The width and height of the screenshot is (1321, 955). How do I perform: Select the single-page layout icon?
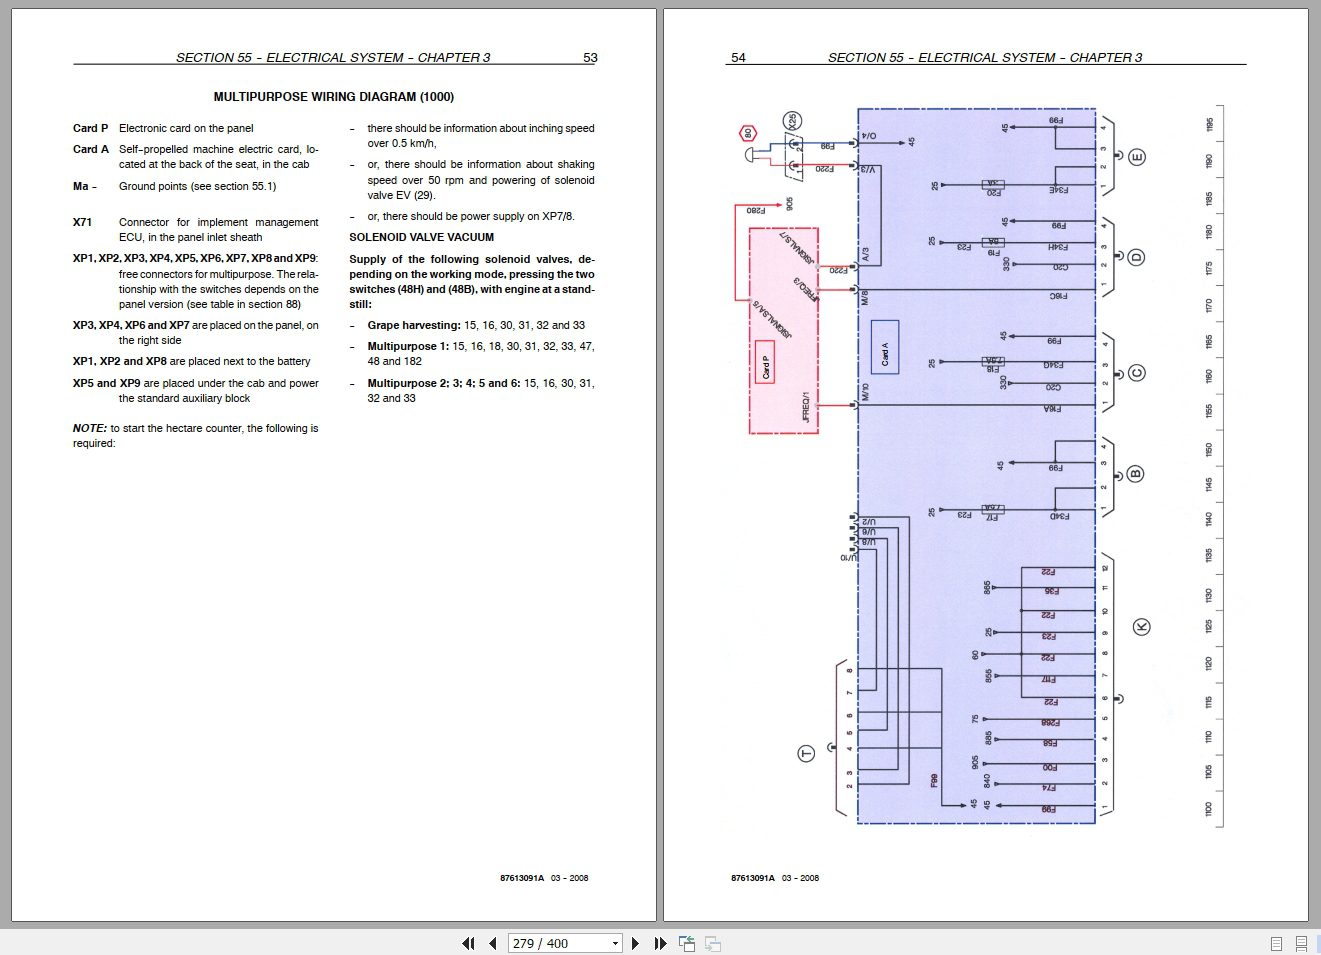pyautogui.click(x=1276, y=944)
